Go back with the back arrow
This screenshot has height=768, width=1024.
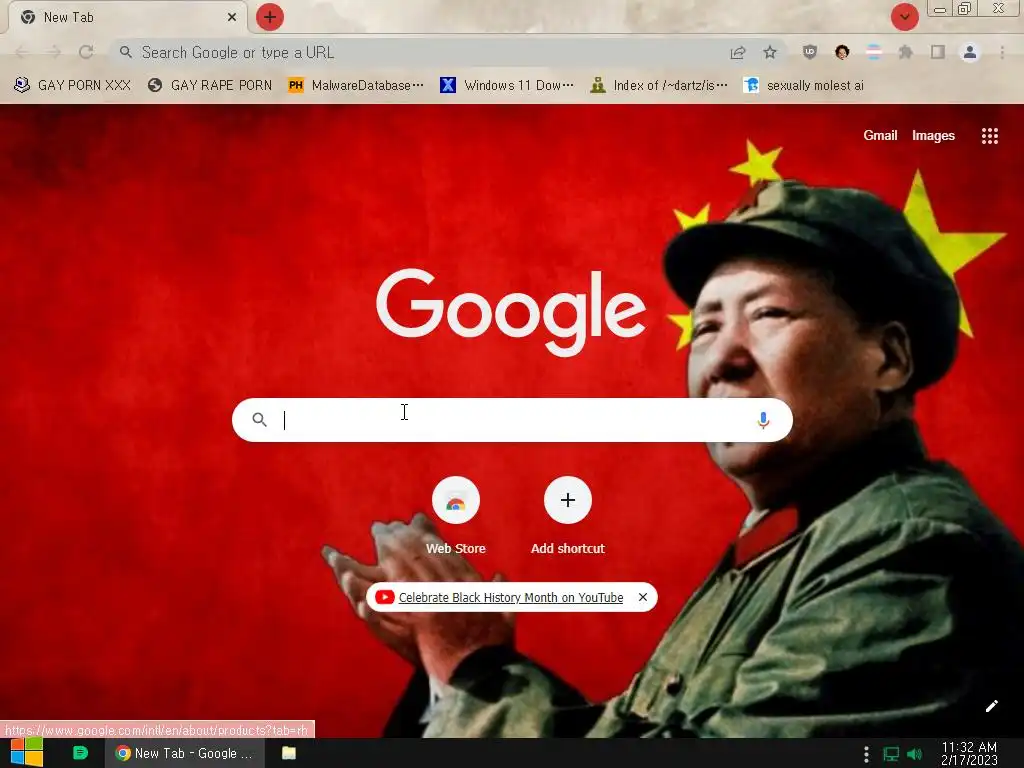point(22,52)
